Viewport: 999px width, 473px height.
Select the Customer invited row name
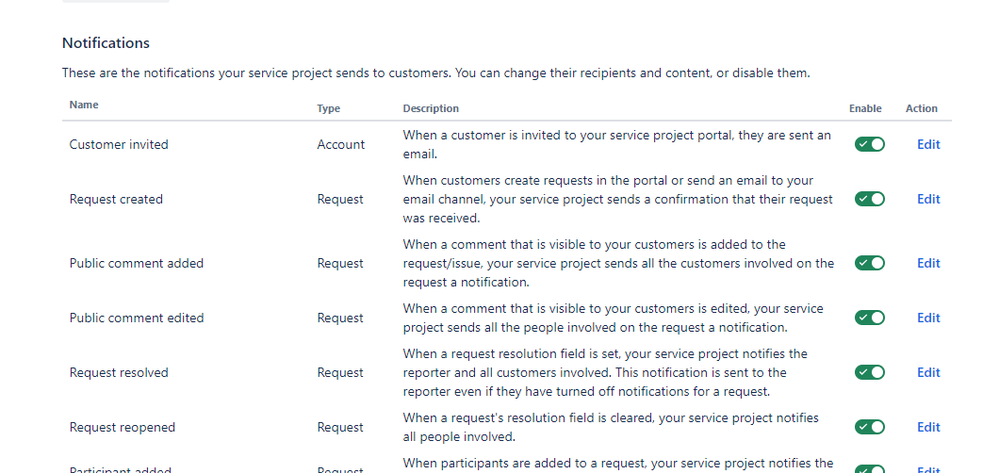119,144
